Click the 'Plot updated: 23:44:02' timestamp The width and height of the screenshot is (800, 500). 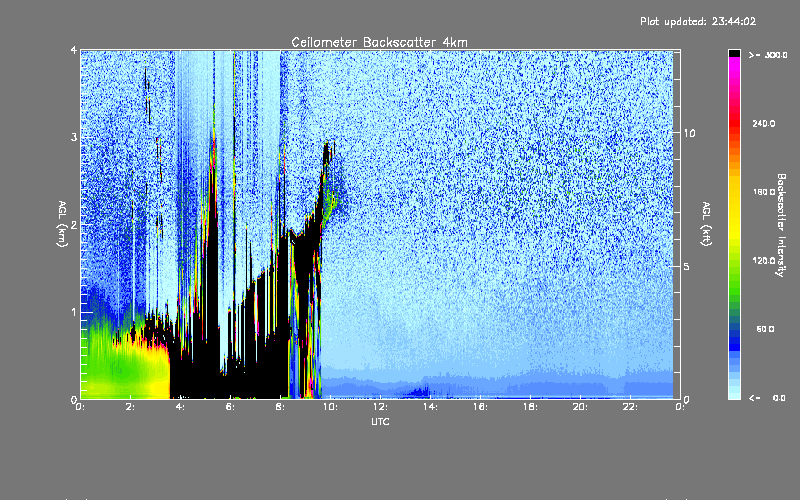click(698, 21)
